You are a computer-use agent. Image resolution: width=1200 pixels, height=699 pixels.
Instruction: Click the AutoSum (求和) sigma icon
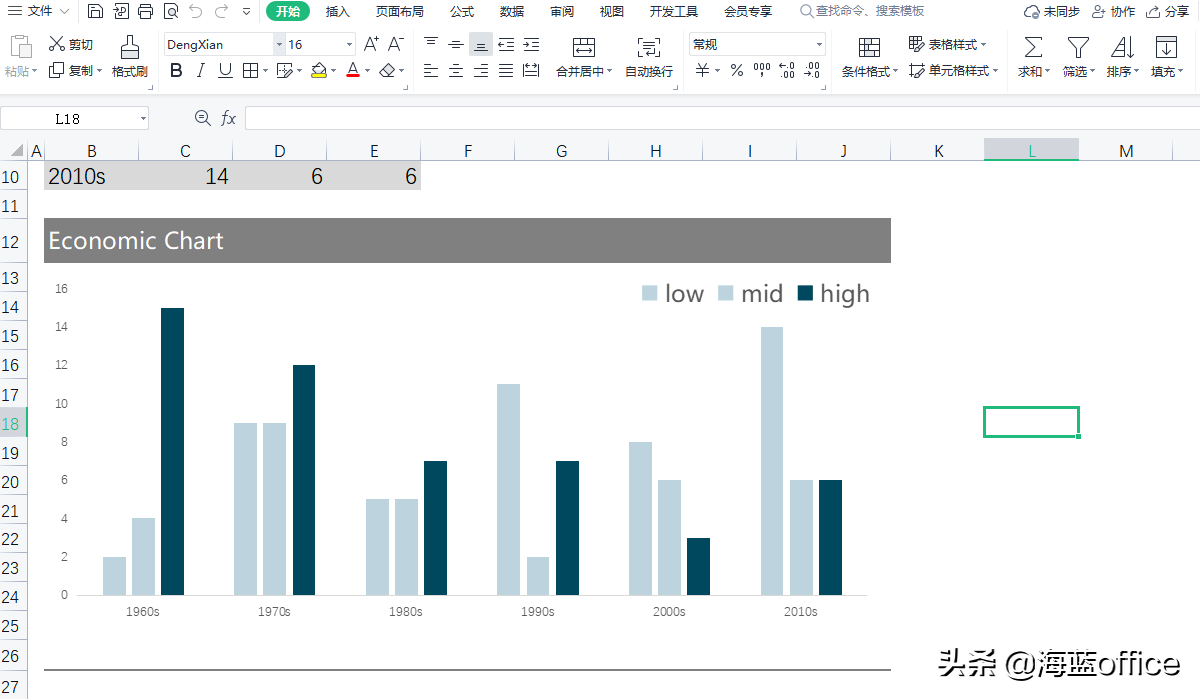1033,57
